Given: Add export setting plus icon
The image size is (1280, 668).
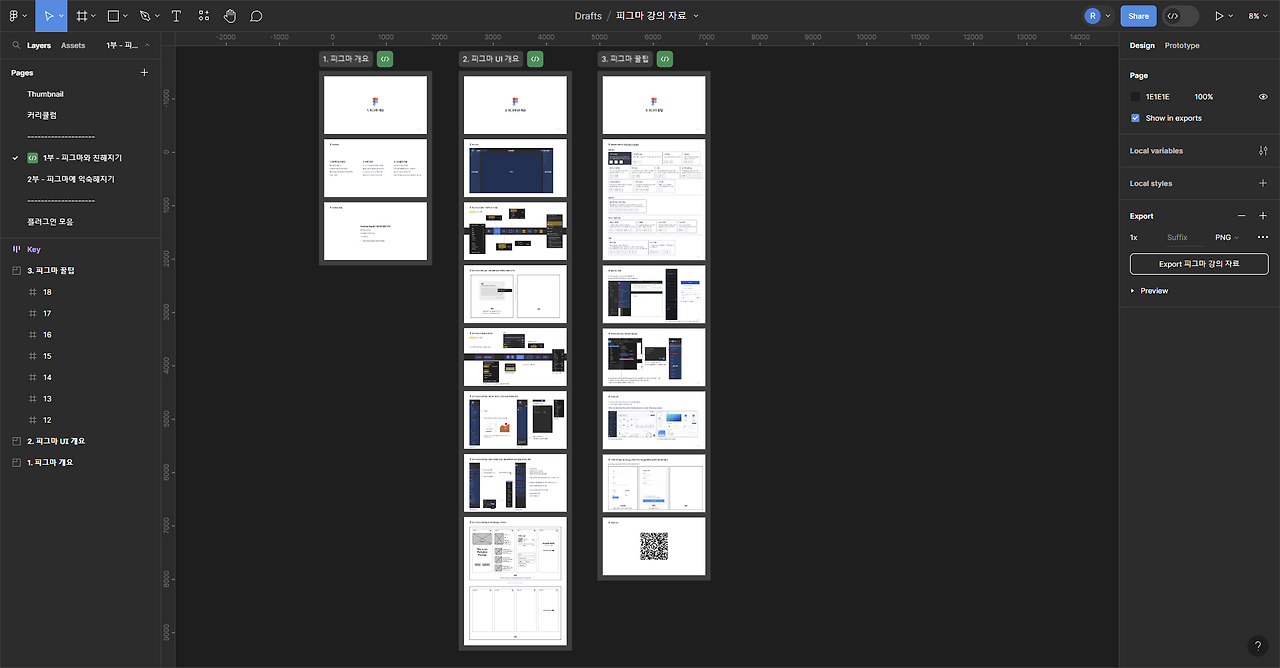Looking at the screenshot, I should pyautogui.click(x=1263, y=216).
